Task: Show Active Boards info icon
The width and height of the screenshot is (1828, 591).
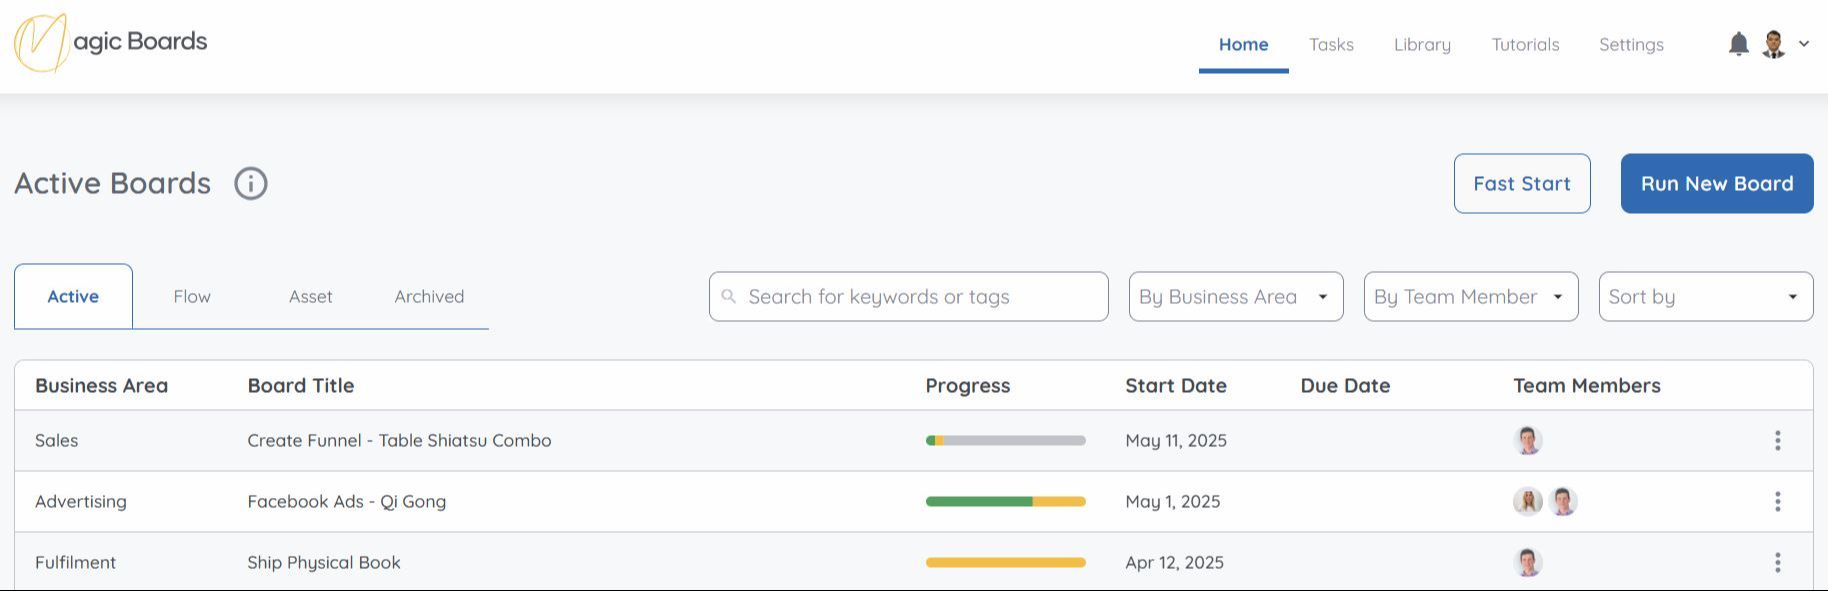Action: [251, 184]
